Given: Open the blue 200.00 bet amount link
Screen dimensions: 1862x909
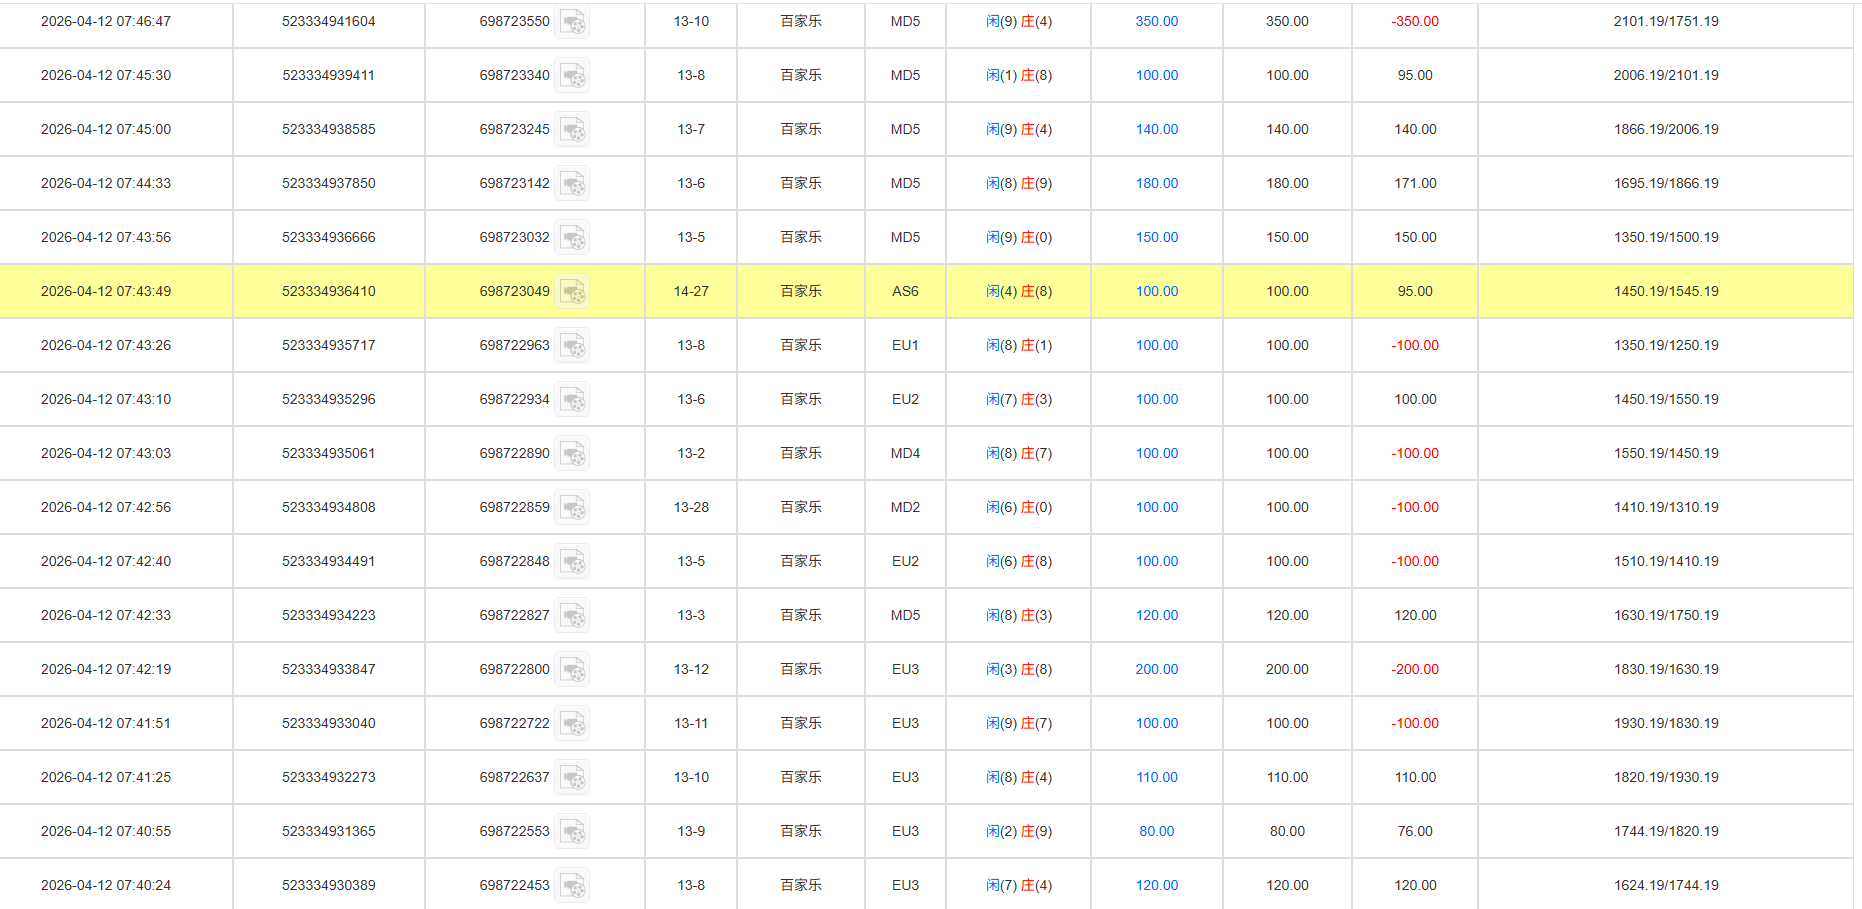Looking at the screenshot, I should click(1156, 669).
